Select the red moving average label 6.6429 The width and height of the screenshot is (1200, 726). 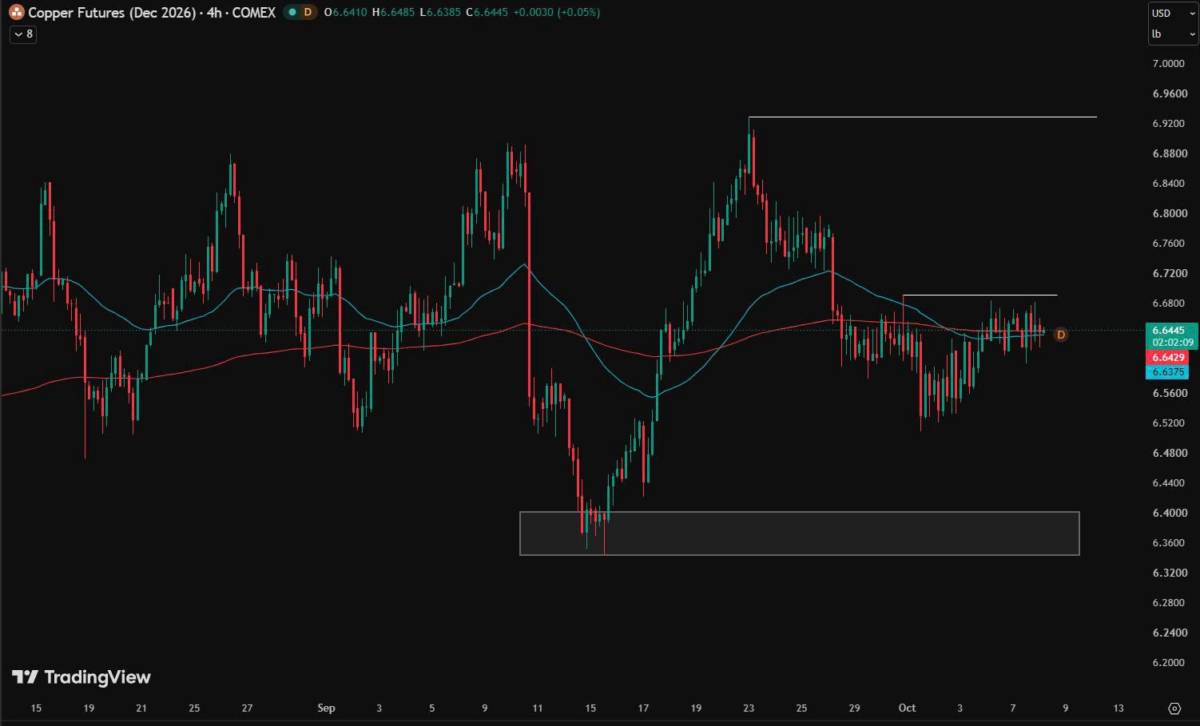[x=1168, y=357]
